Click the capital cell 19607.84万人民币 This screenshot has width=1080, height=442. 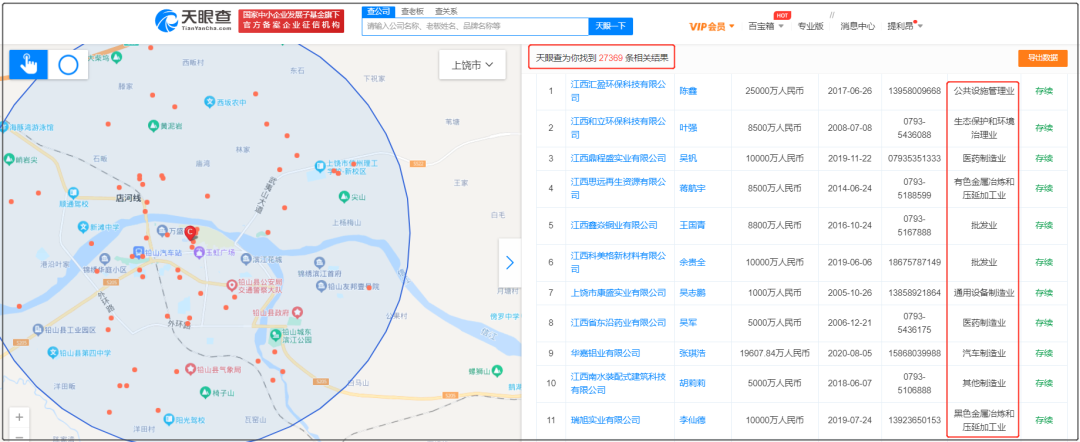point(774,353)
